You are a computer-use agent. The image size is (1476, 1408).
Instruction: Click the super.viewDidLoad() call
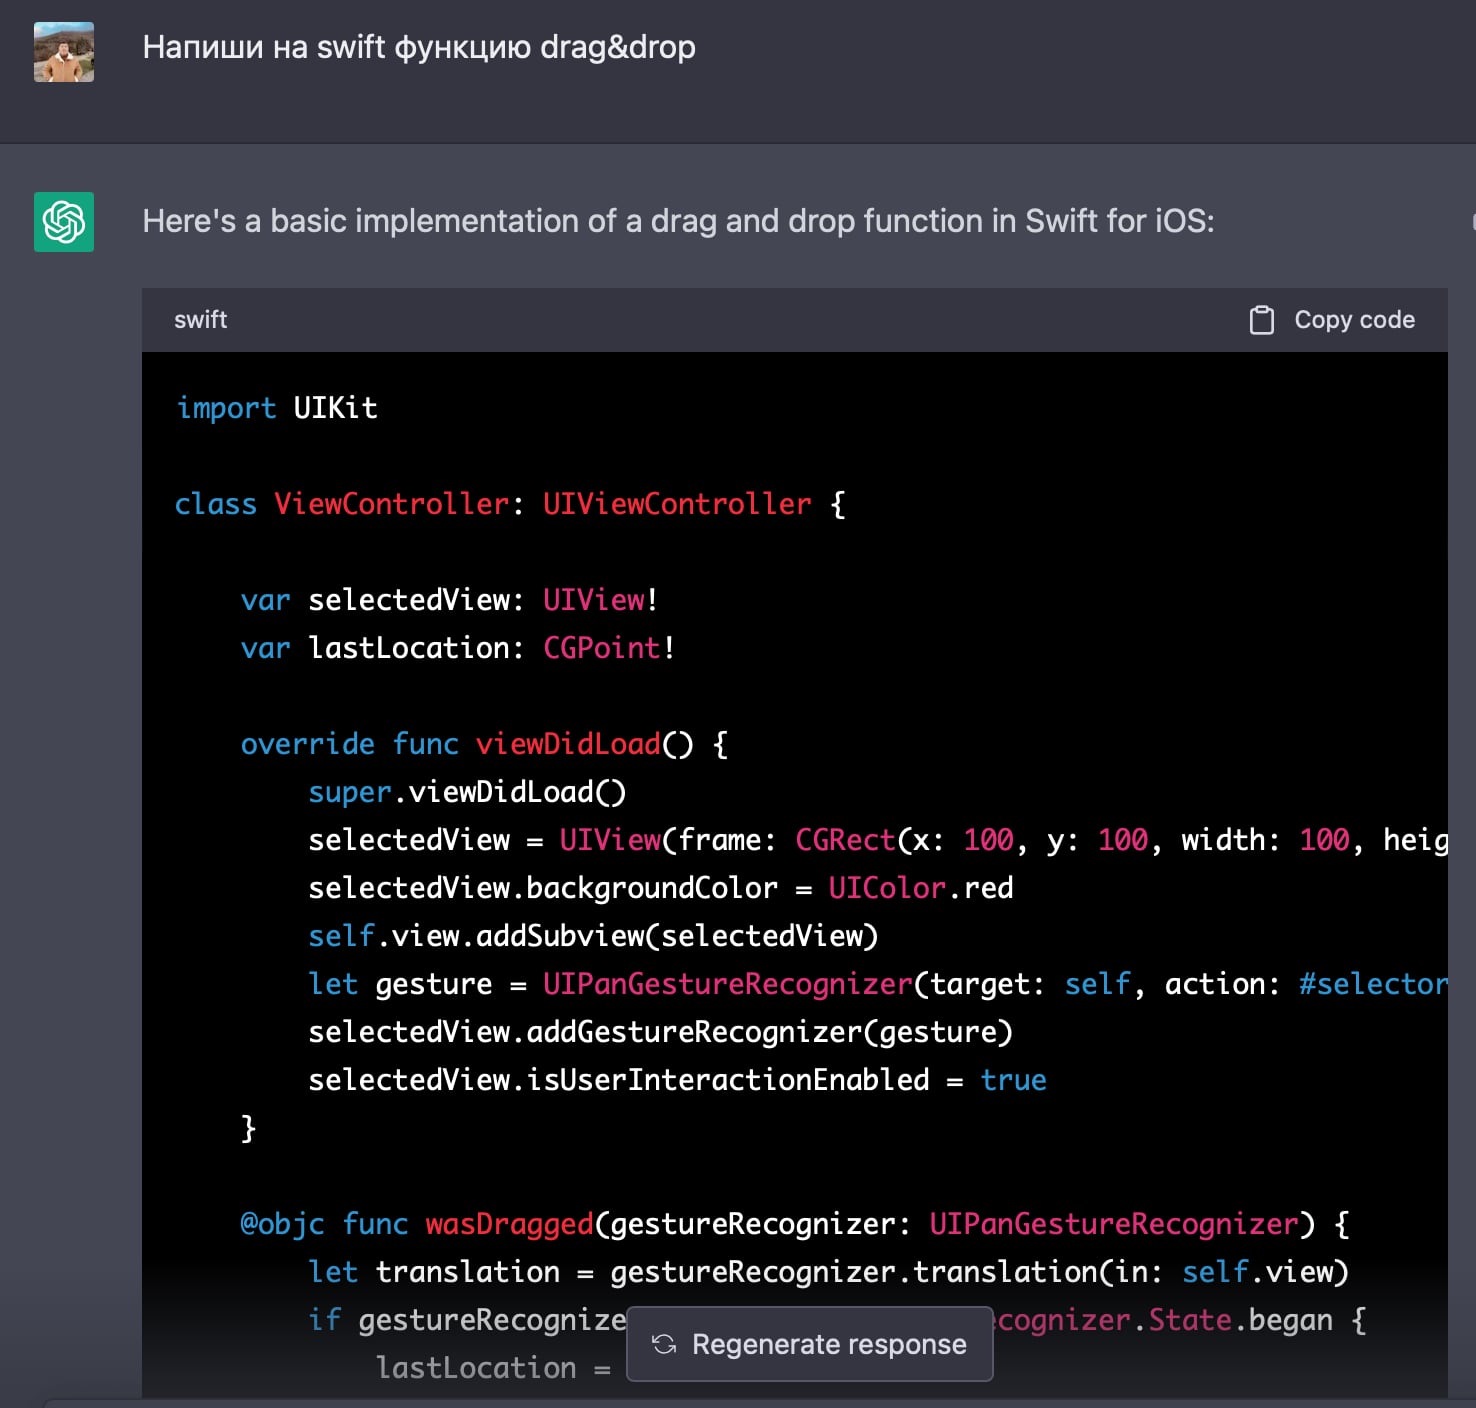(x=467, y=792)
